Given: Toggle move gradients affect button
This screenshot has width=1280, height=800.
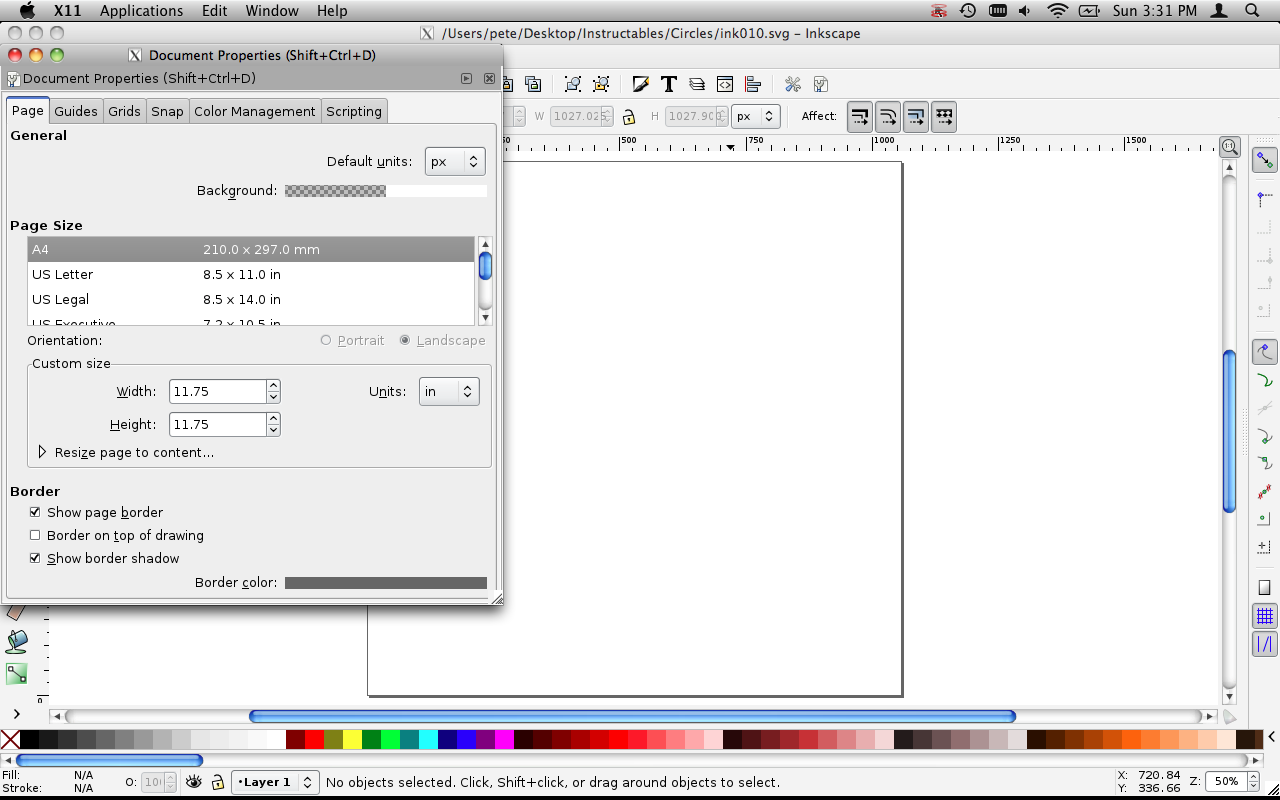Looking at the screenshot, I should point(916,116).
